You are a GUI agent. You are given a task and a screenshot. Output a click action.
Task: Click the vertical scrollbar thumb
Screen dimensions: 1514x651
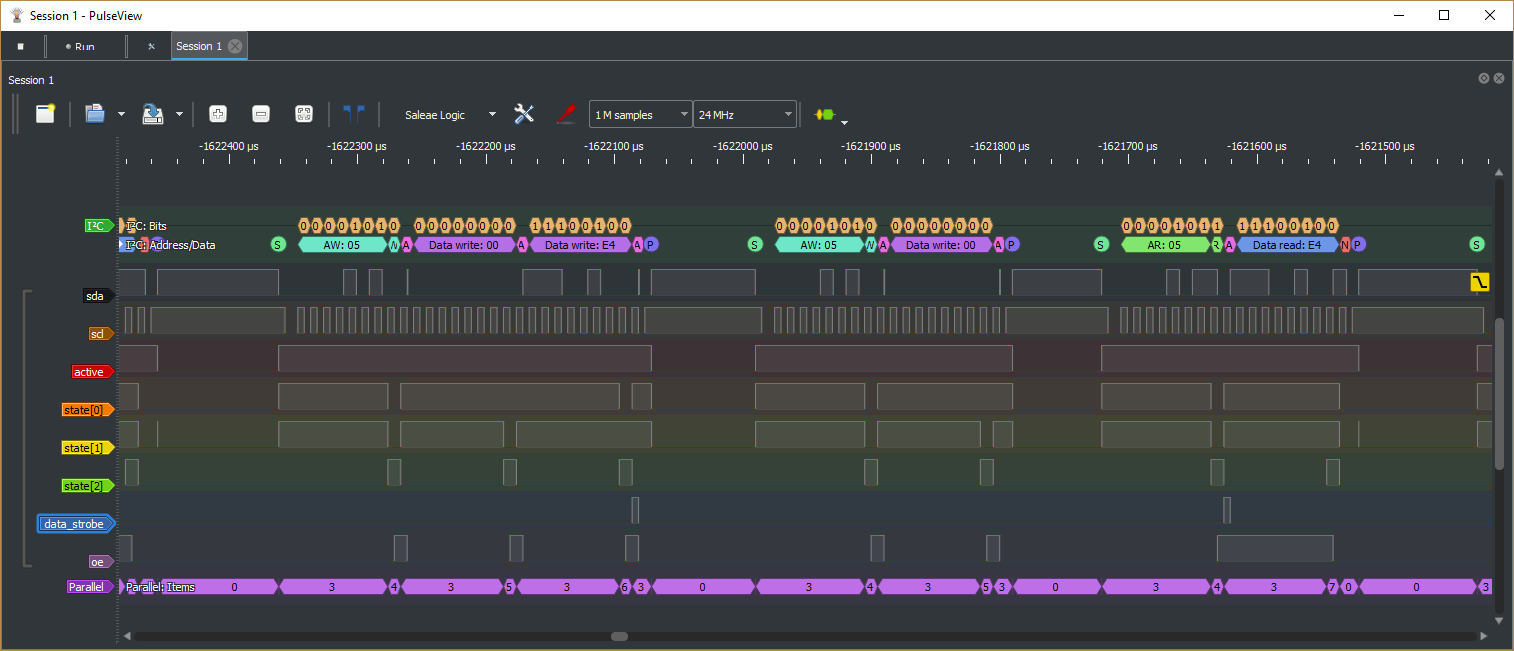1499,394
